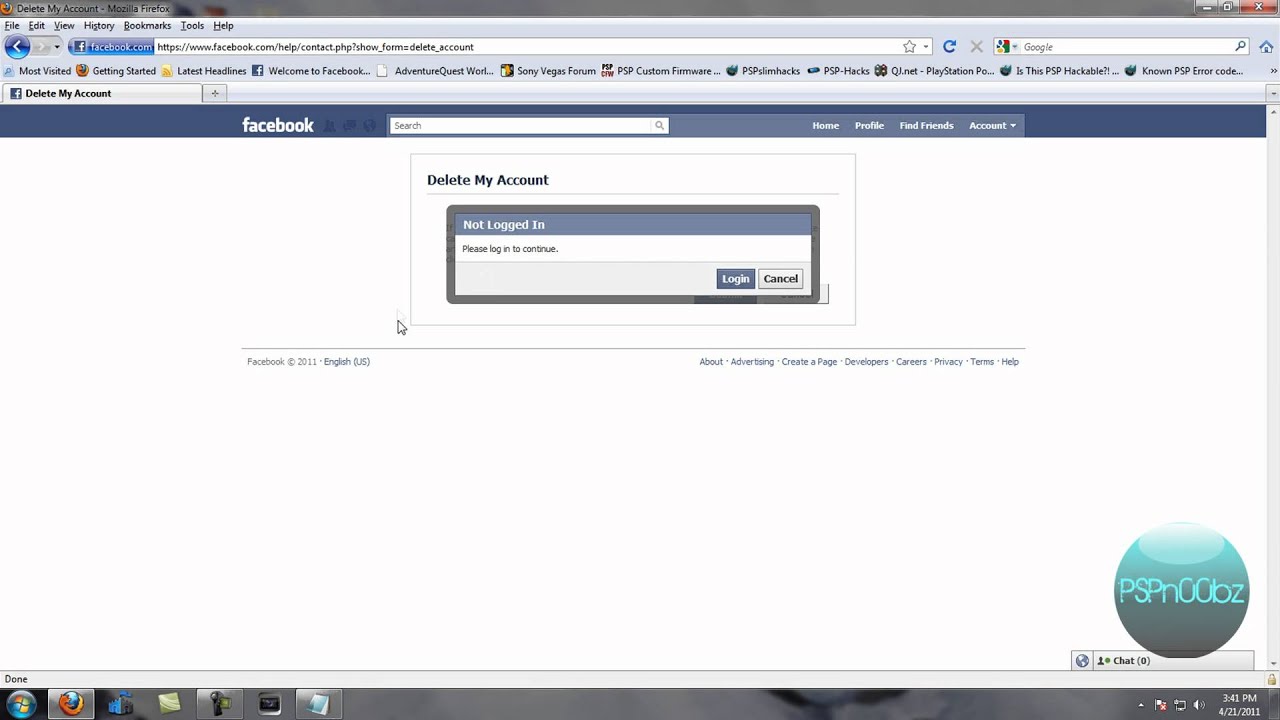Open the Welcome to Facebook bookmark
This screenshot has width=1280, height=720.
tap(311, 71)
